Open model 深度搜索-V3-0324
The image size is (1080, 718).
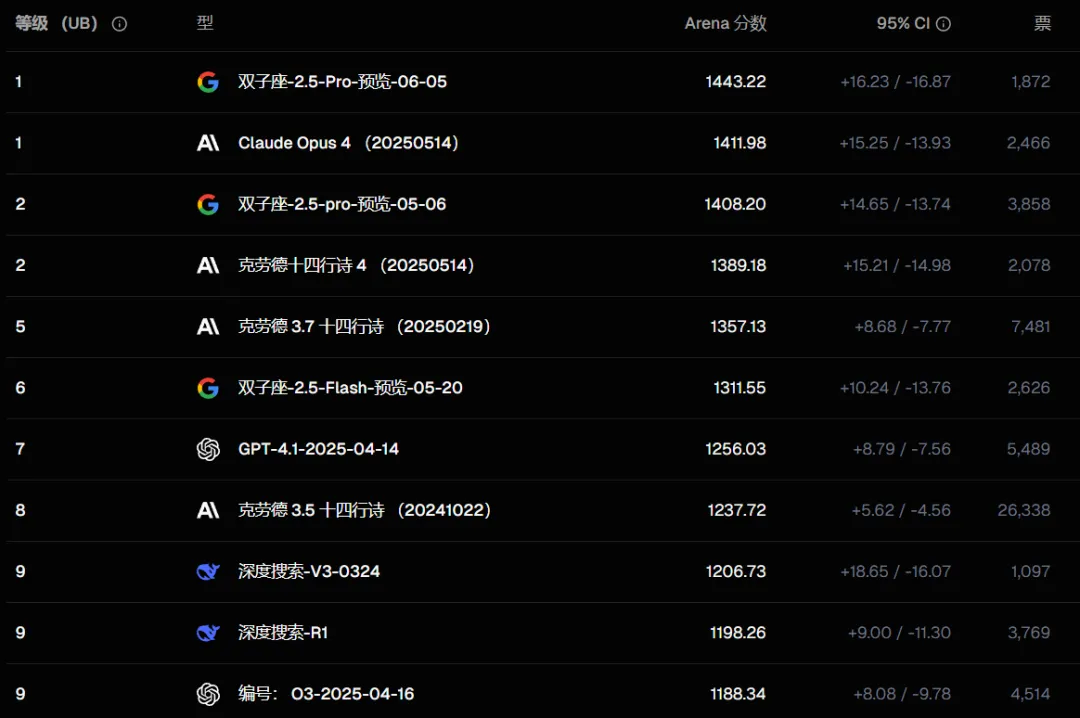coord(309,571)
